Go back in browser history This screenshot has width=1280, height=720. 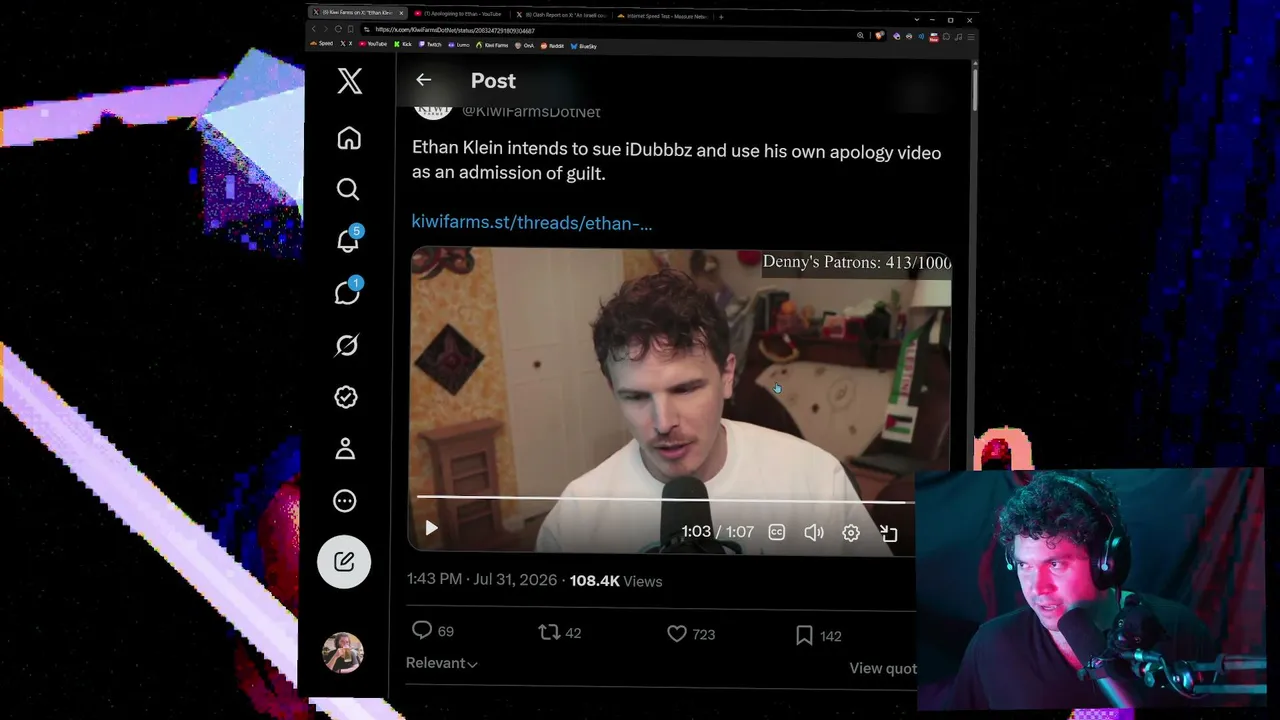(x=313, y=29)
